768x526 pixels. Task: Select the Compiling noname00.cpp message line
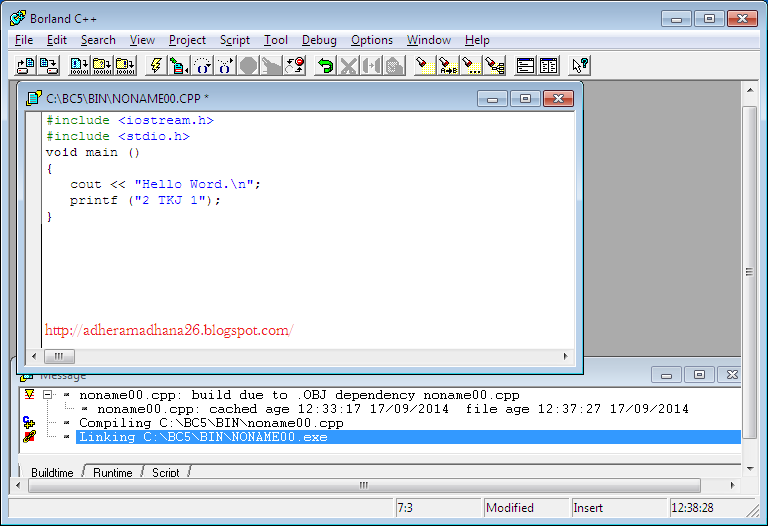coord(211,423)
